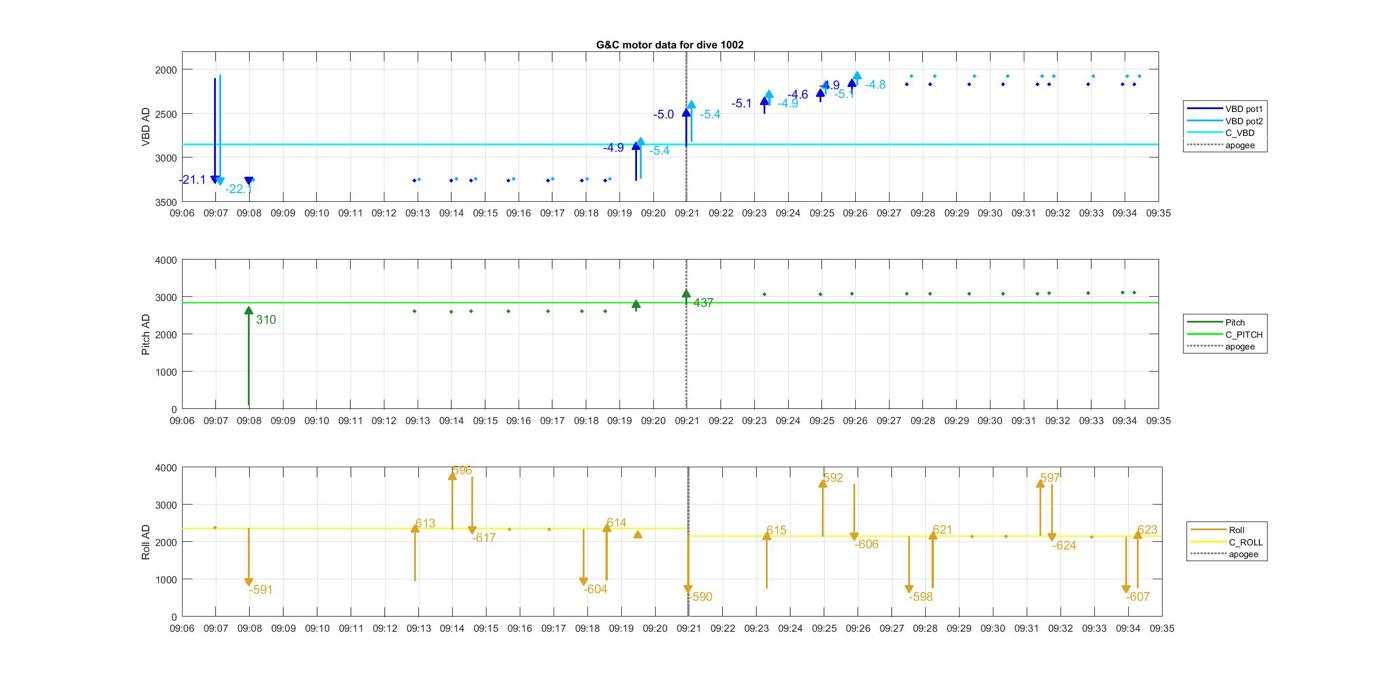Click the "-617" roll data label
This screenshot has height=693, width=1400.
pyautogui.click(x=484, y=538)
